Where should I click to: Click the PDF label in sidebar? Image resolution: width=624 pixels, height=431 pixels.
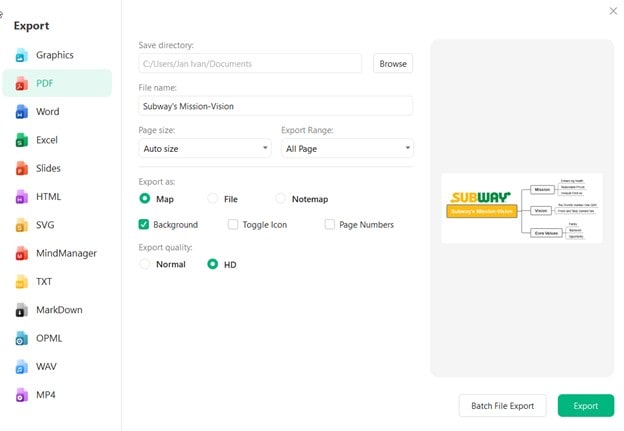45,84
